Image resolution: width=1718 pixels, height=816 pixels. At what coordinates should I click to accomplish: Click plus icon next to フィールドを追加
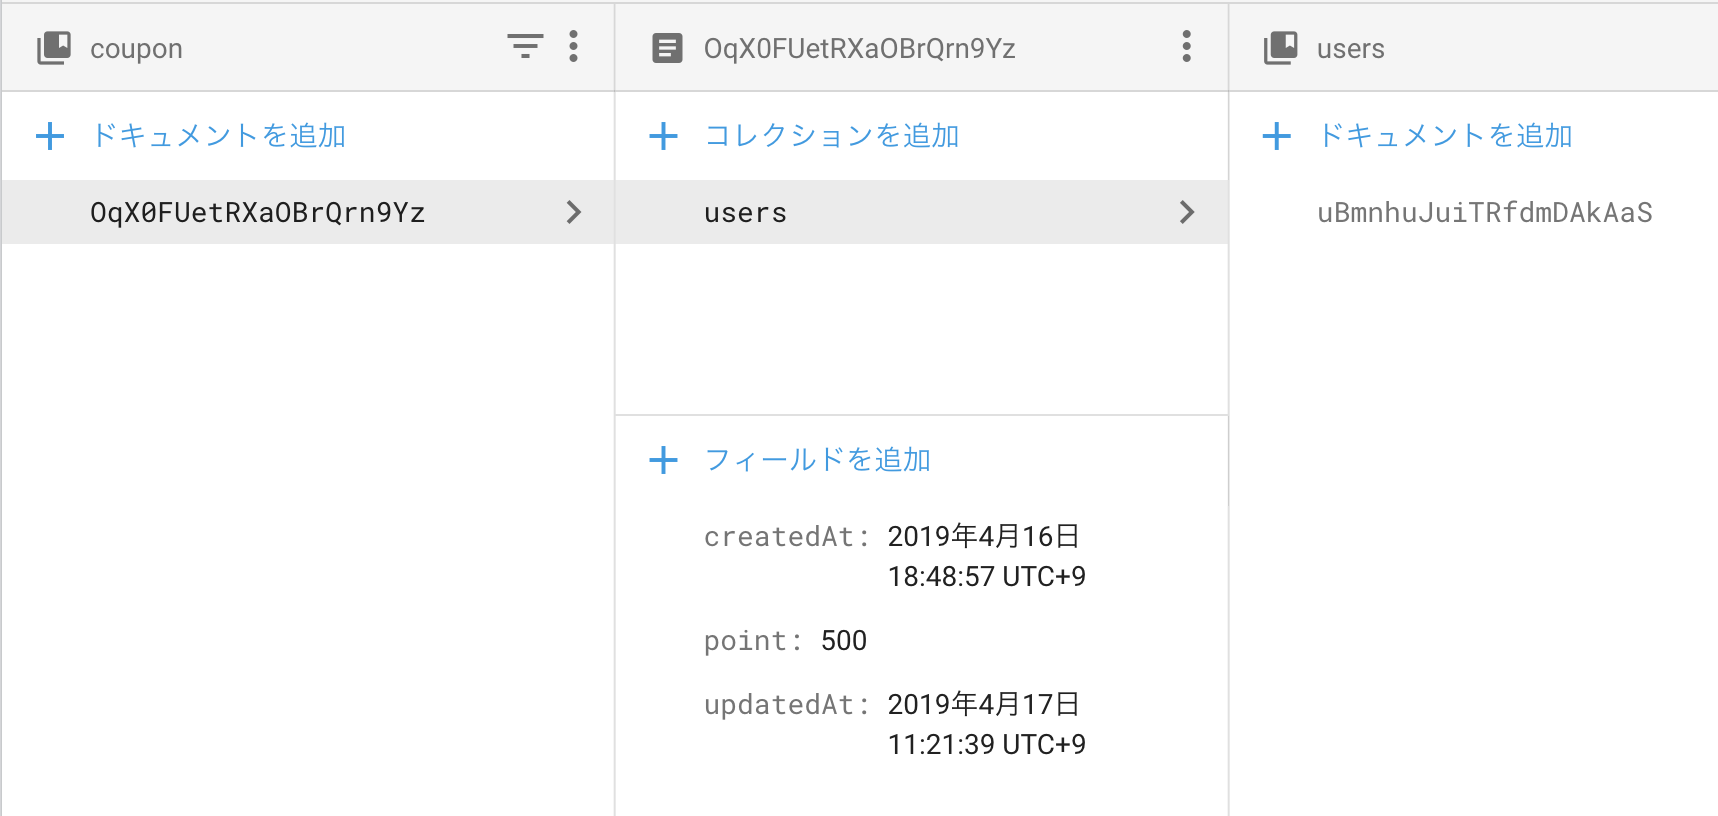click(x=663, y=460)
